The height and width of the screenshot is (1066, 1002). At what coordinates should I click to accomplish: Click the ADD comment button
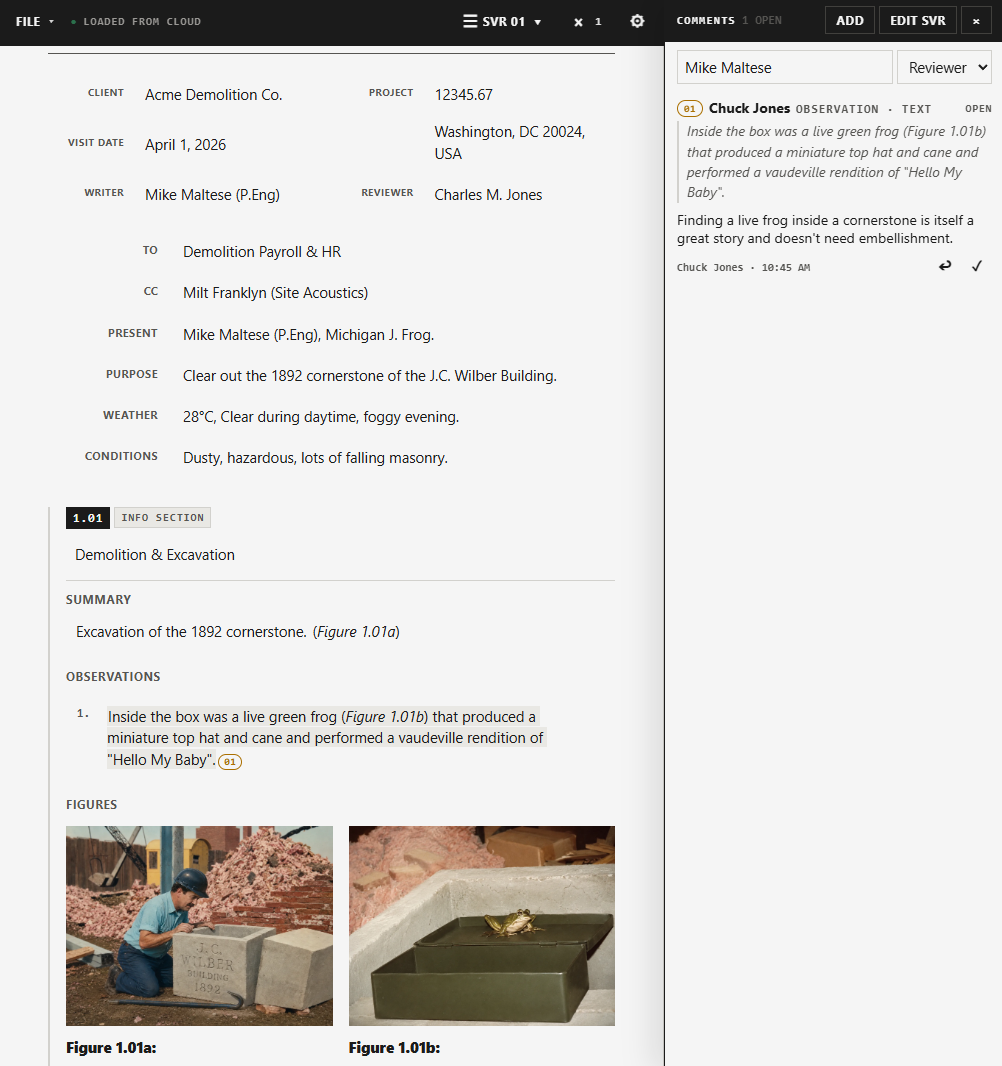850,21
